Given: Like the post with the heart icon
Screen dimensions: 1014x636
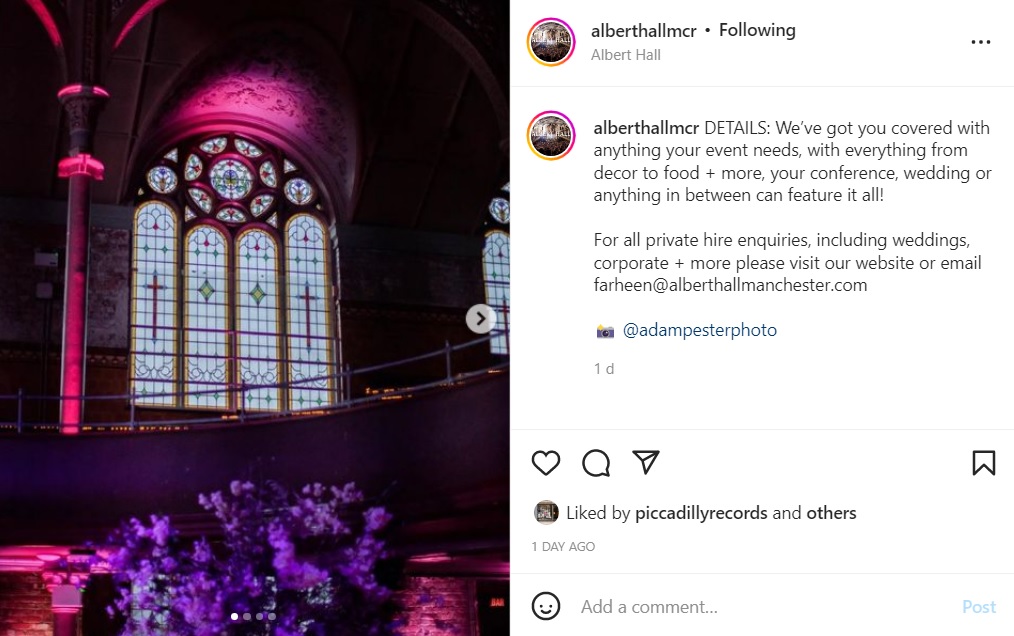Looking at the screenshot, I should pos(546,463).
